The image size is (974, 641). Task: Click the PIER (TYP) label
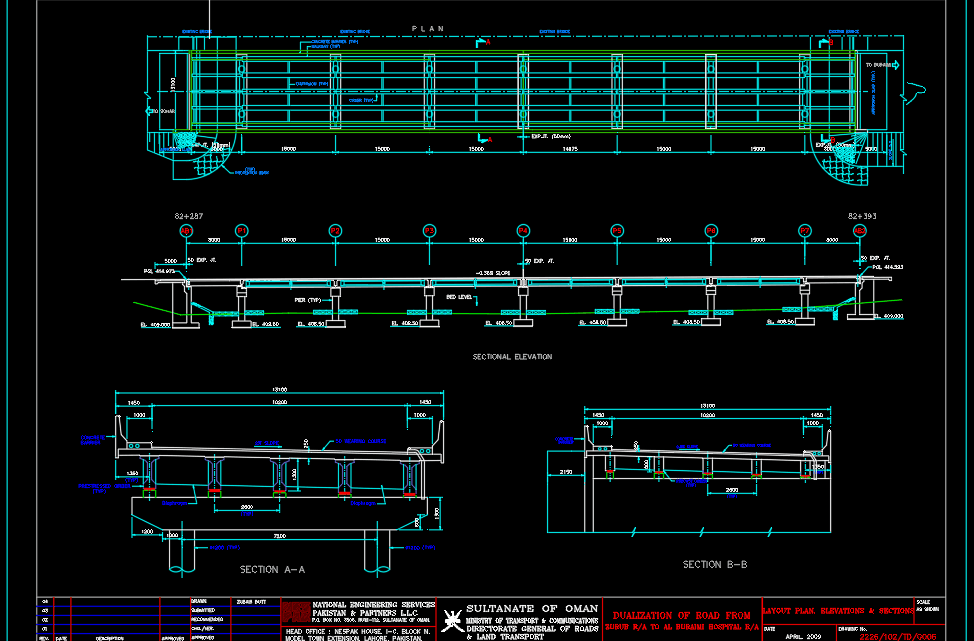coord(307,301)
